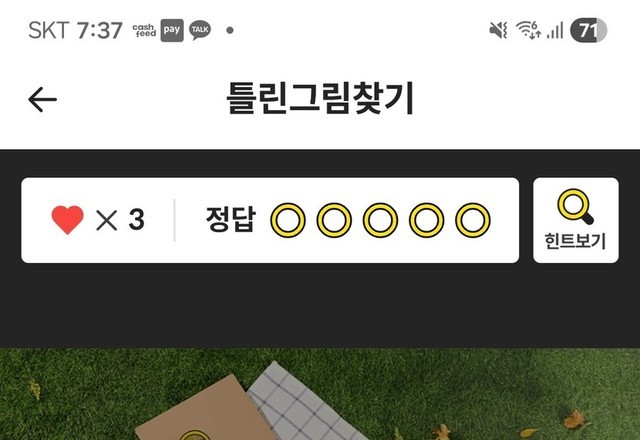
Task: Tap the muted sound status icon
Action: [x=499, y=30]
